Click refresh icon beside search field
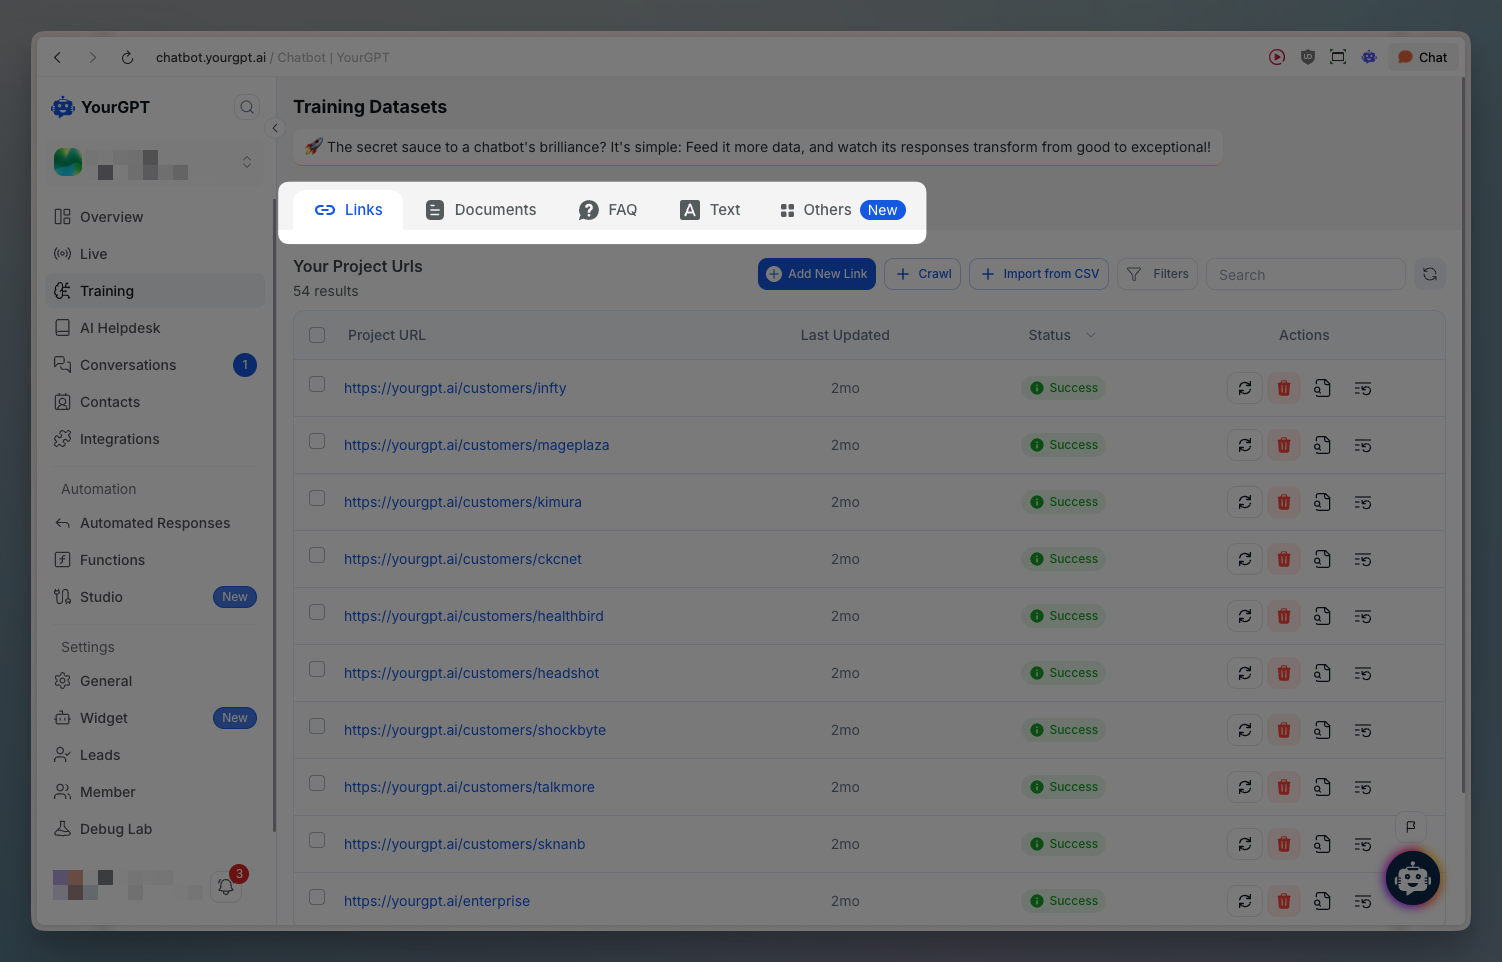Viewport: 1502px width, 962px height. click(1430, 274)
